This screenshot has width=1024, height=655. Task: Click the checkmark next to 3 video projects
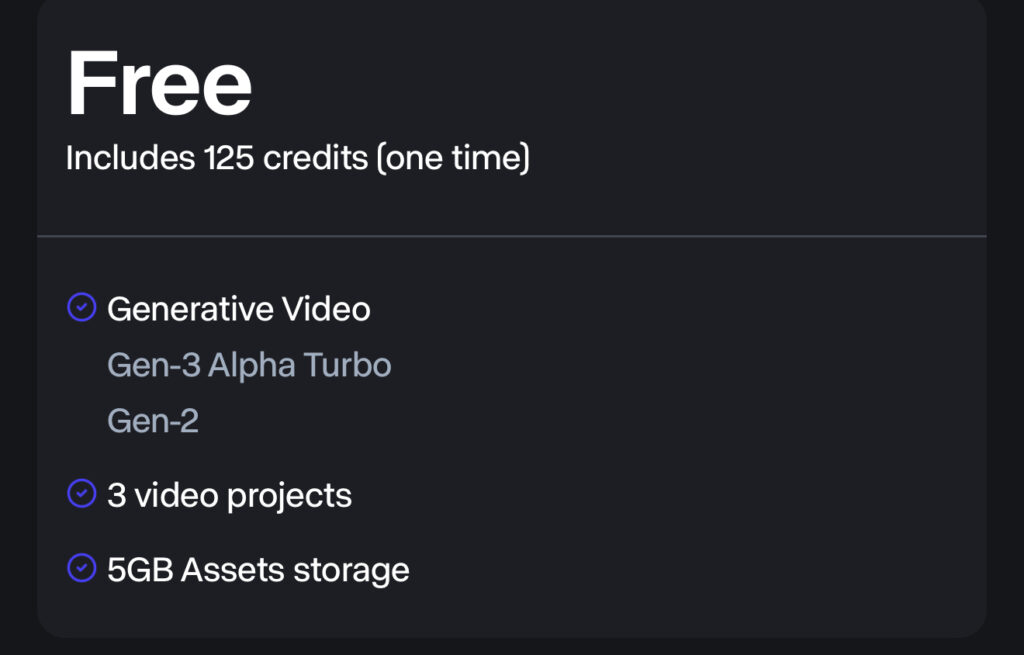[x=80, y=494]
